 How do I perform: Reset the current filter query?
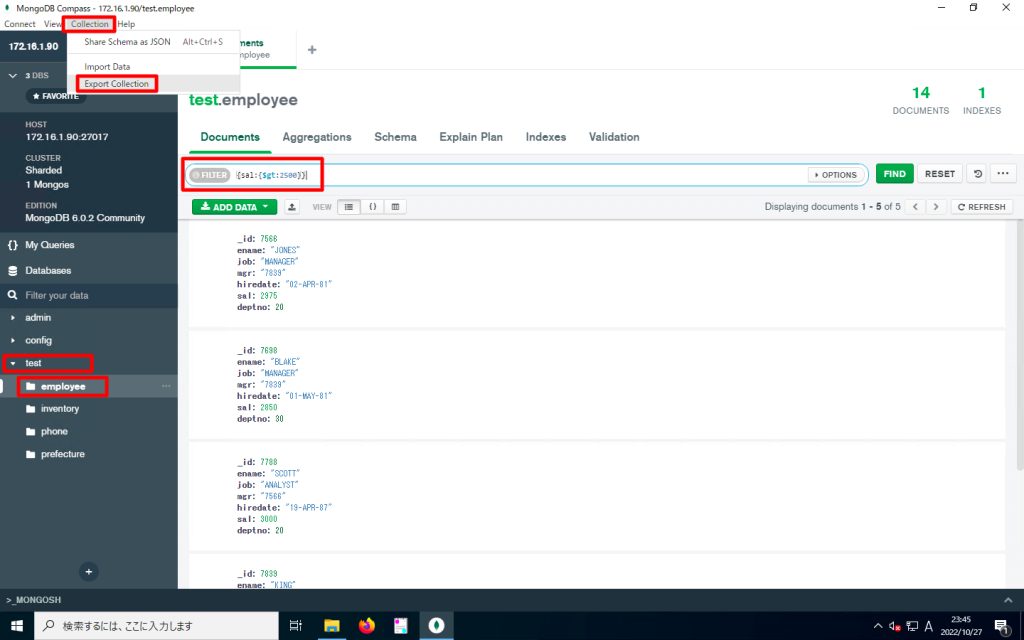[939, 173]
